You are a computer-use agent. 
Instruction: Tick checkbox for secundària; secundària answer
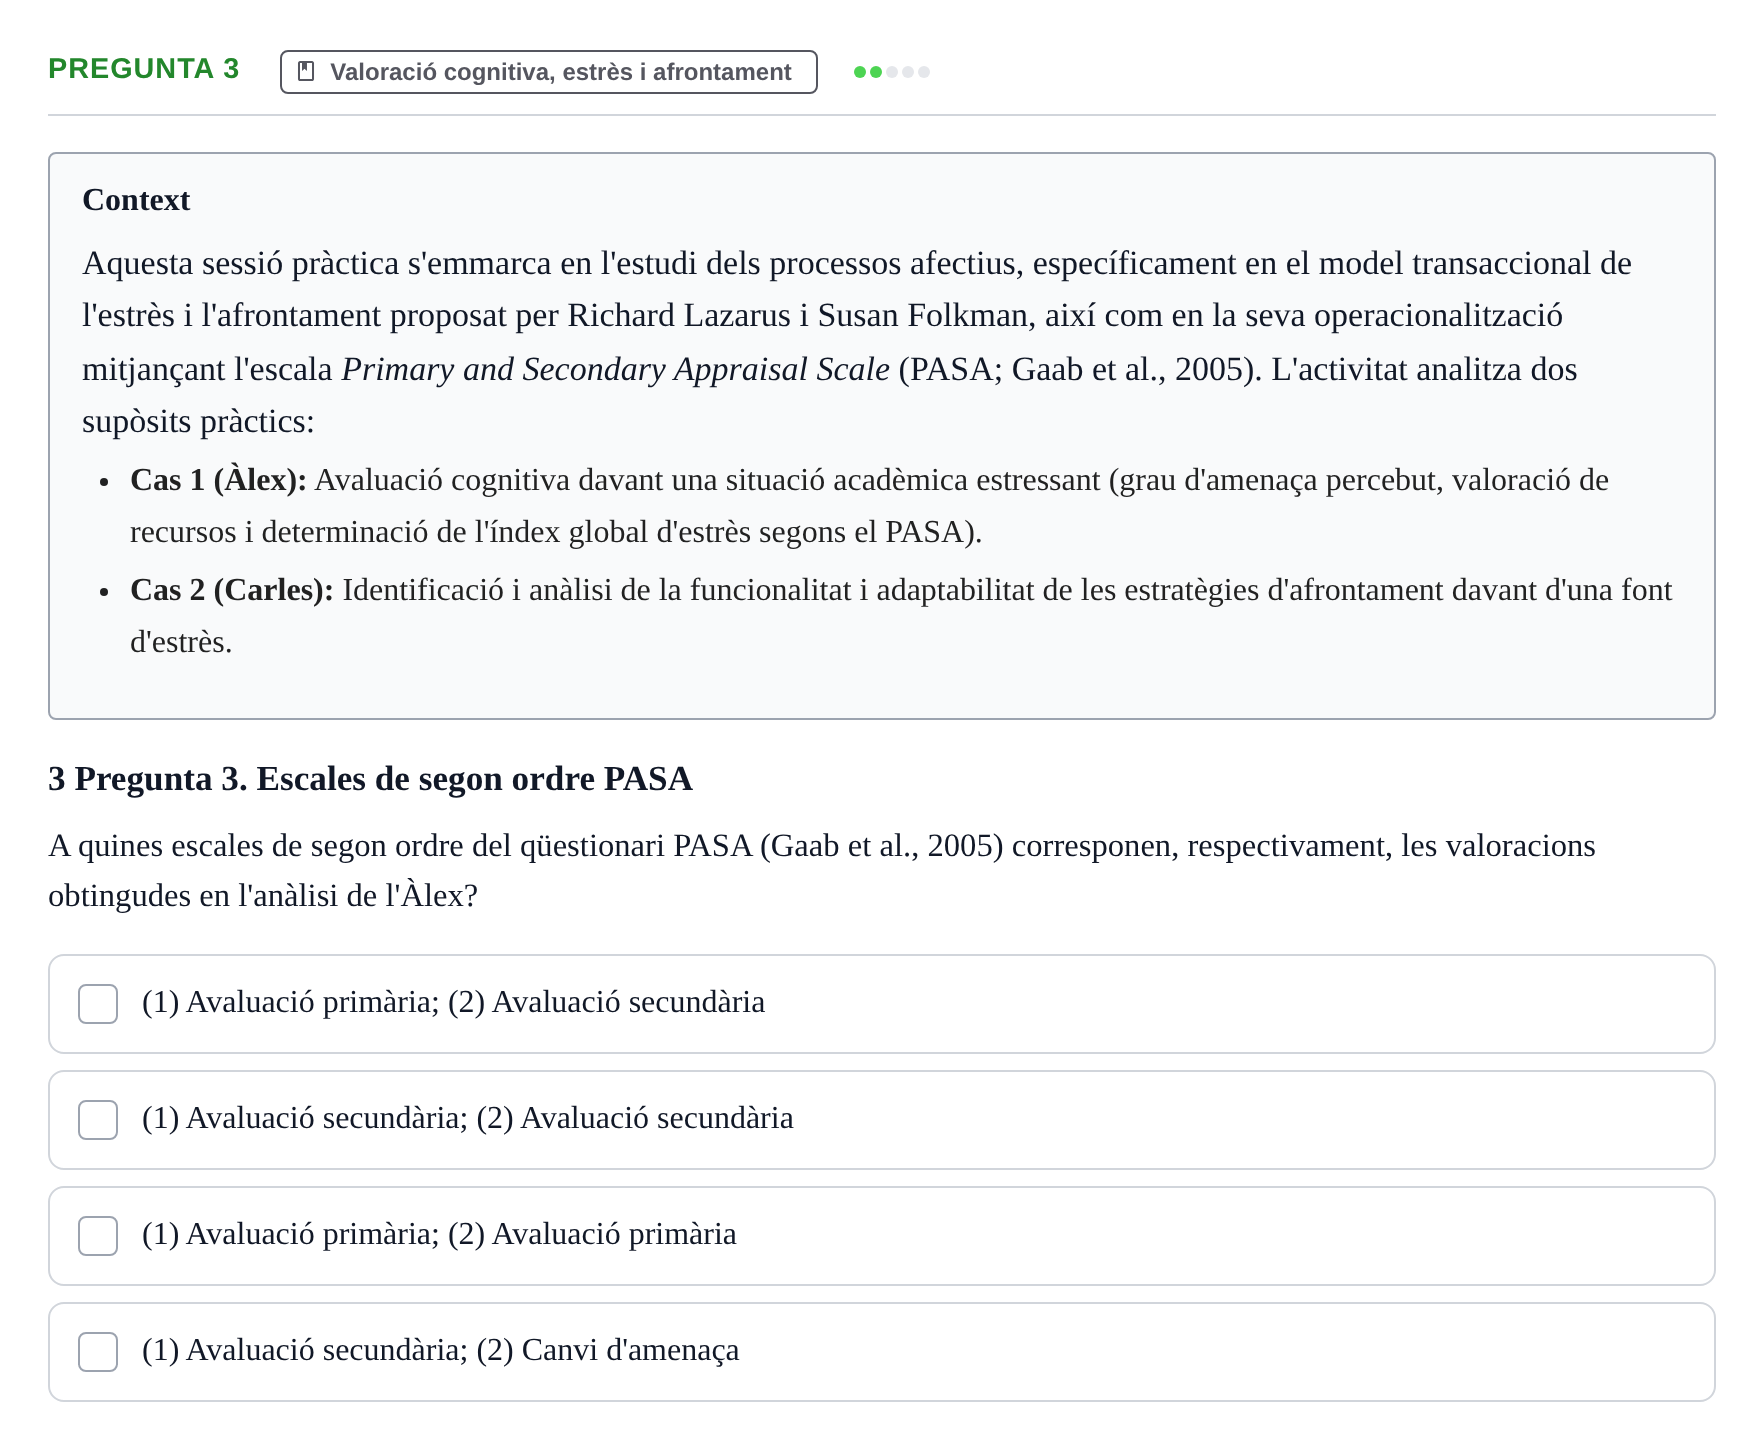point(98,1120)
